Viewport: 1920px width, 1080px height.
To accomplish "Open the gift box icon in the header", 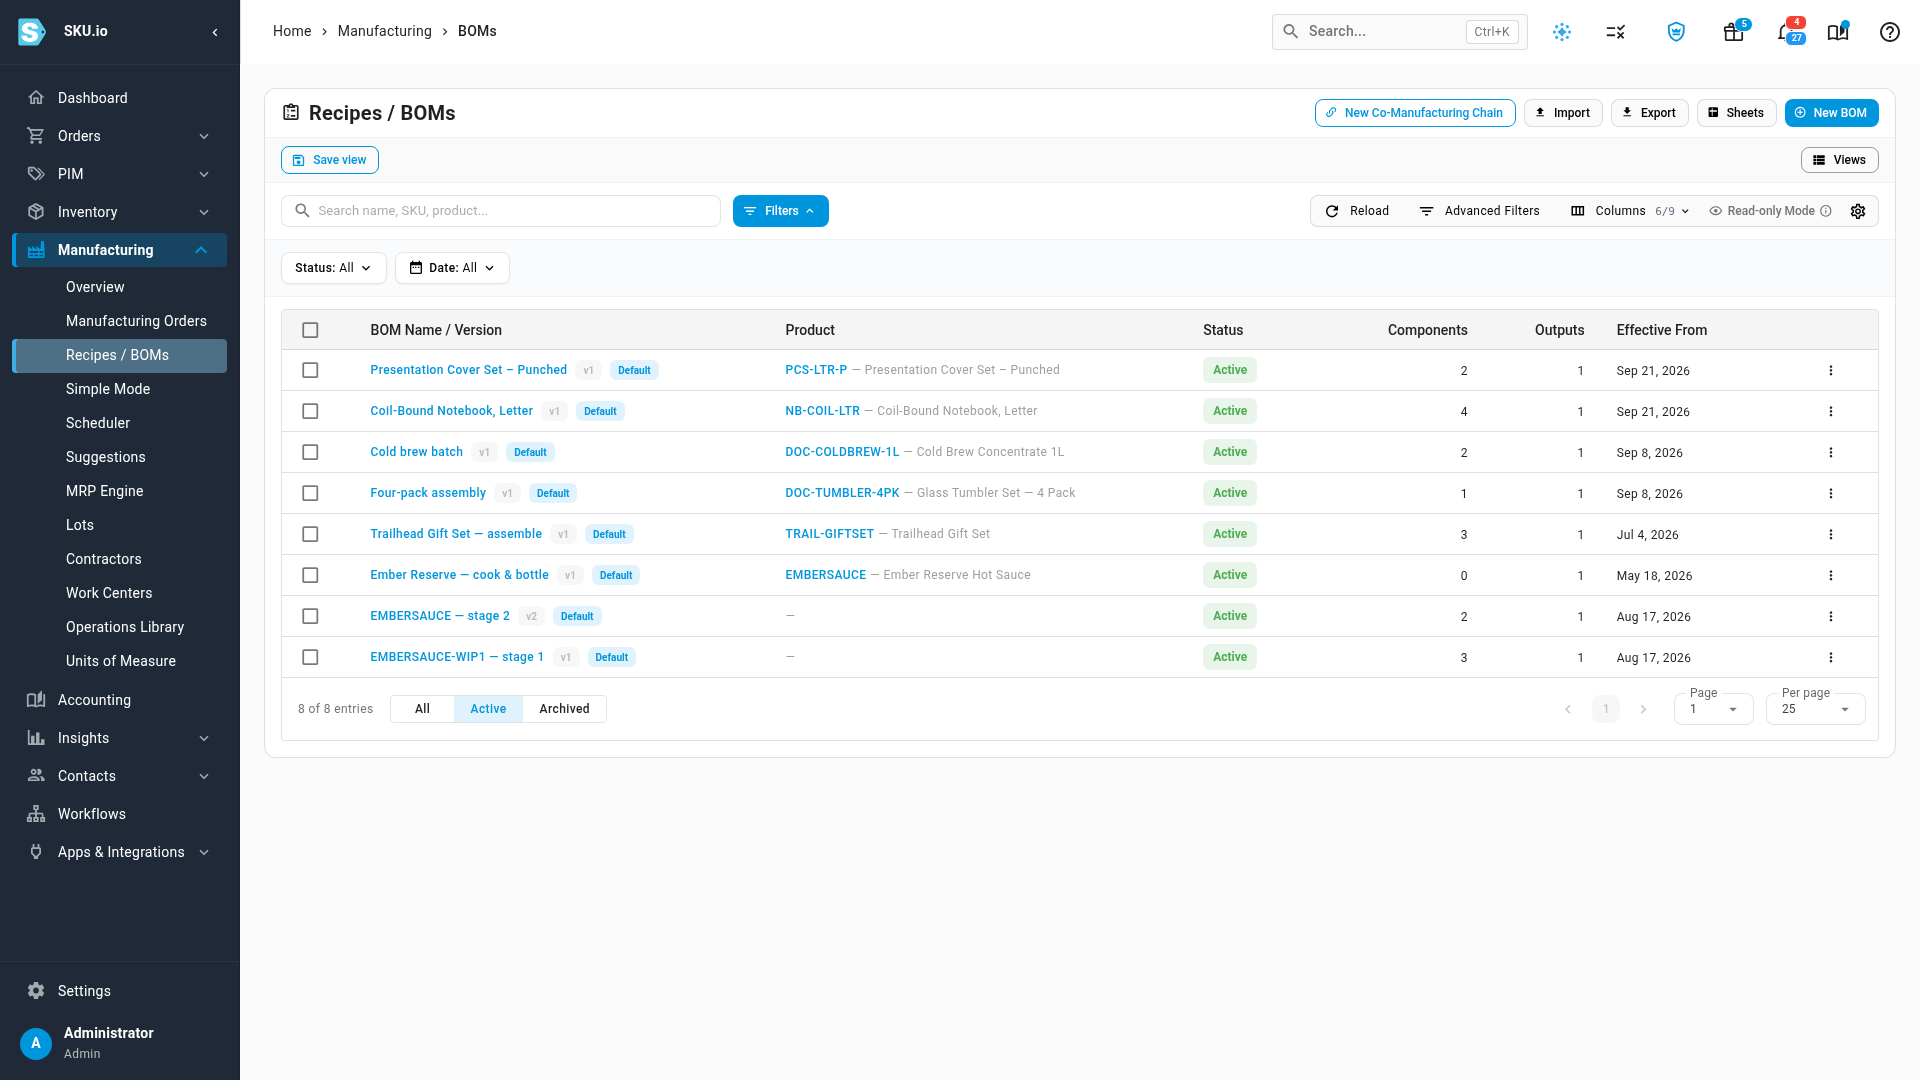I will click(1733, 32).
